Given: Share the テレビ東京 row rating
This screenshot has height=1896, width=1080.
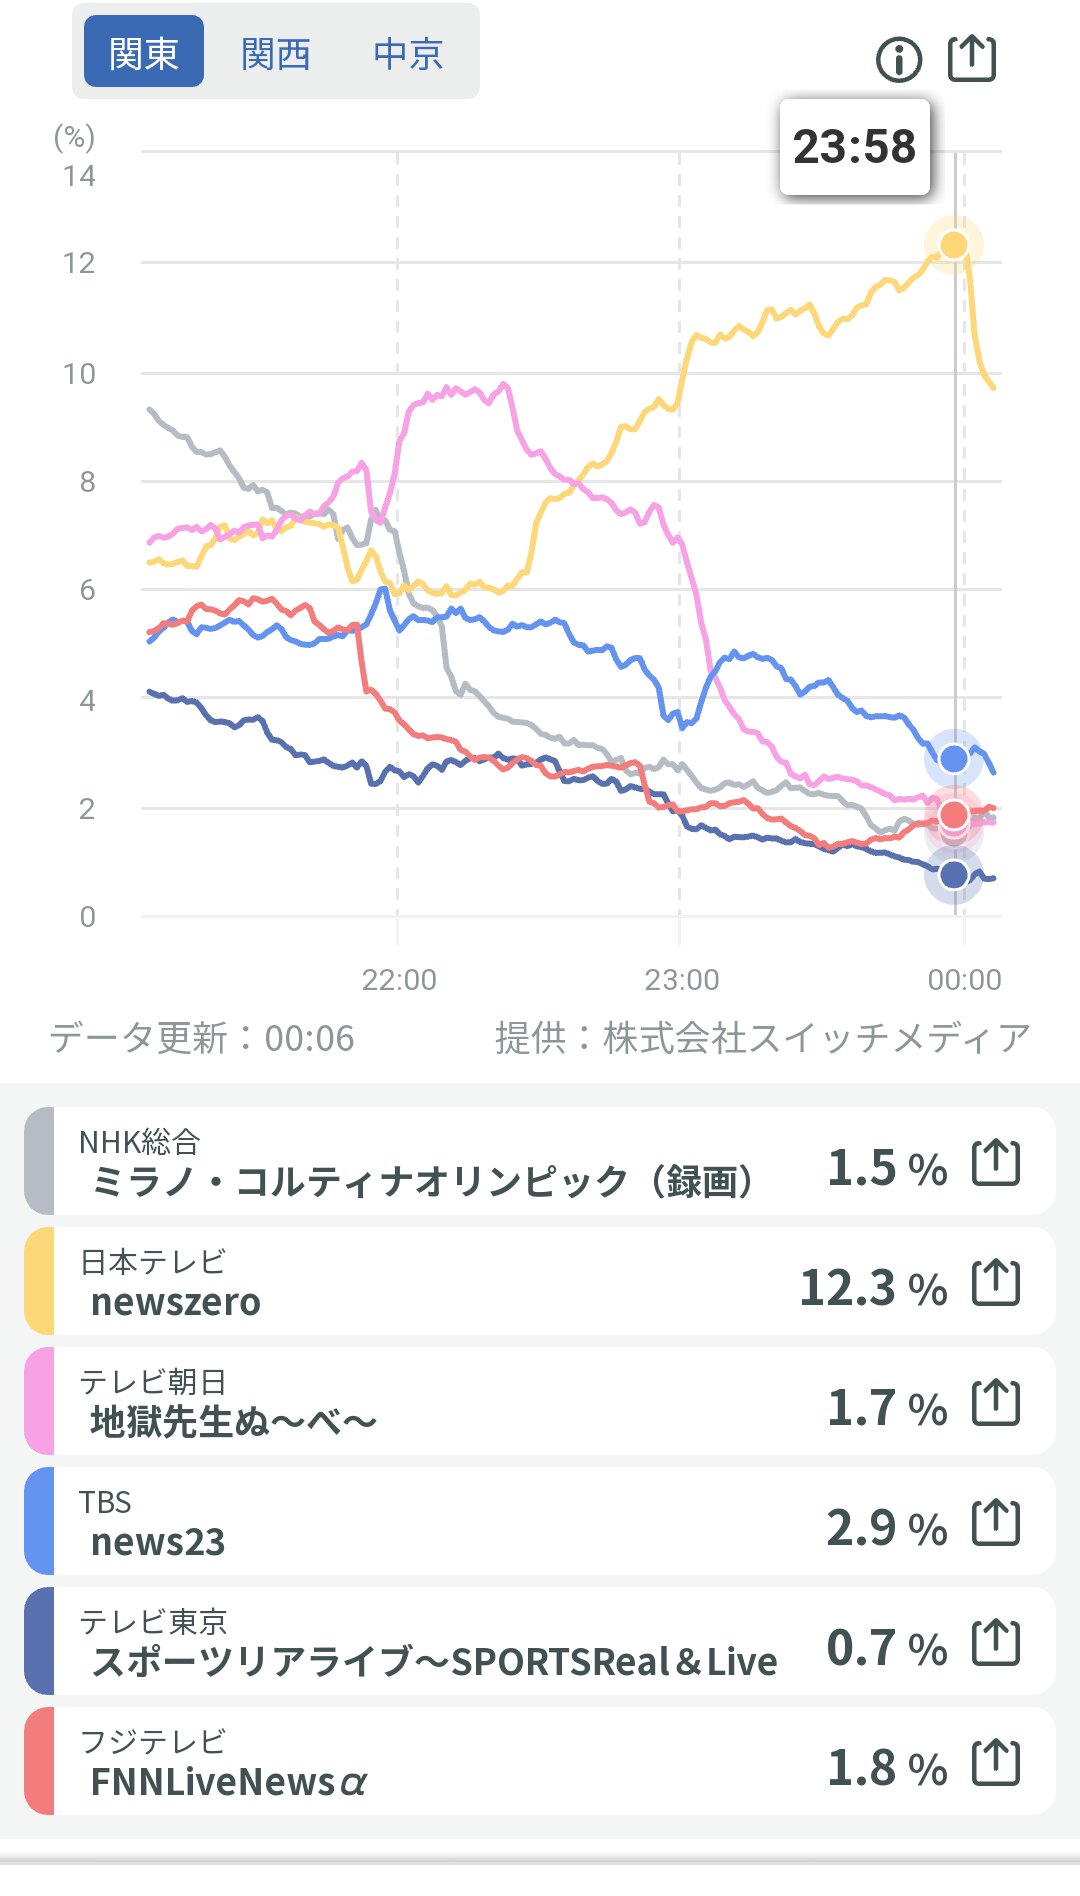Looking at the screenshot, I should pos(996,1643).
